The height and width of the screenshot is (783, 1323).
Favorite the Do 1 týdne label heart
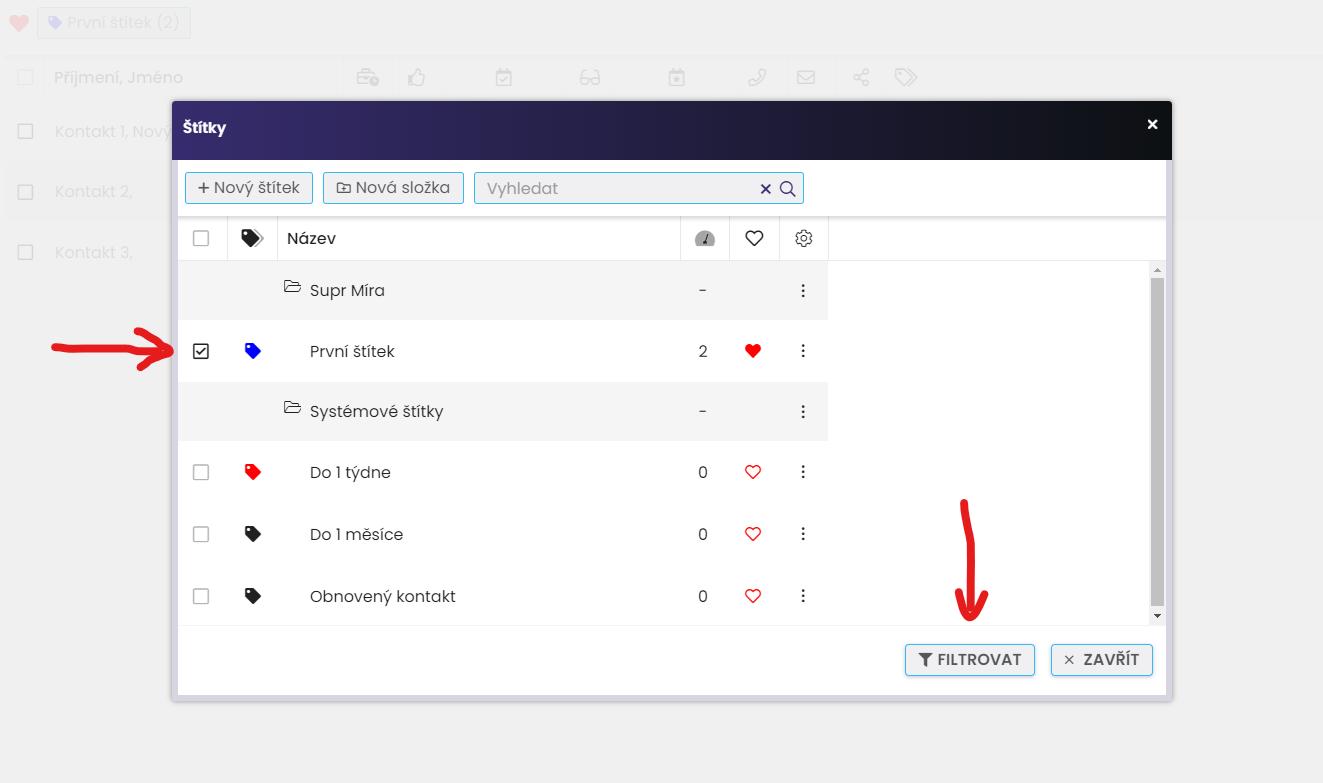[753, 472]
